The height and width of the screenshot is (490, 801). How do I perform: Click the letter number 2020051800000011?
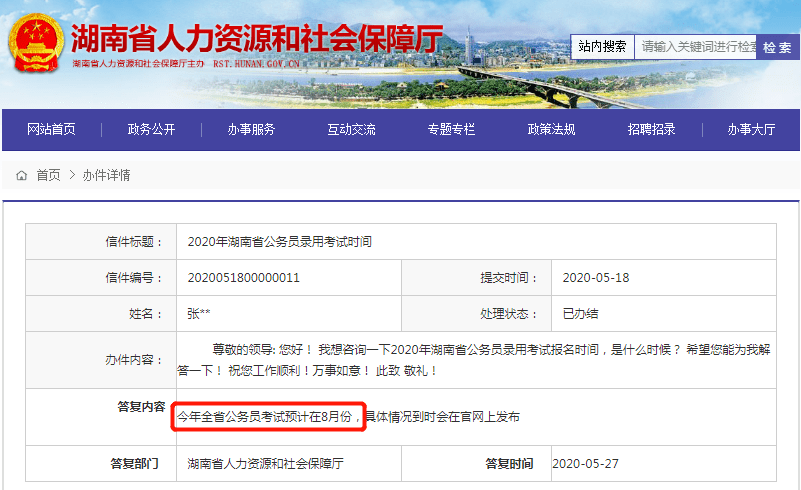point(243,277)
